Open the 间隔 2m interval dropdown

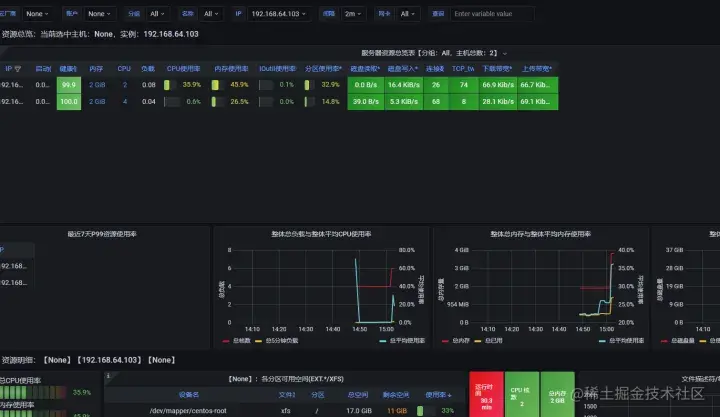353,14
